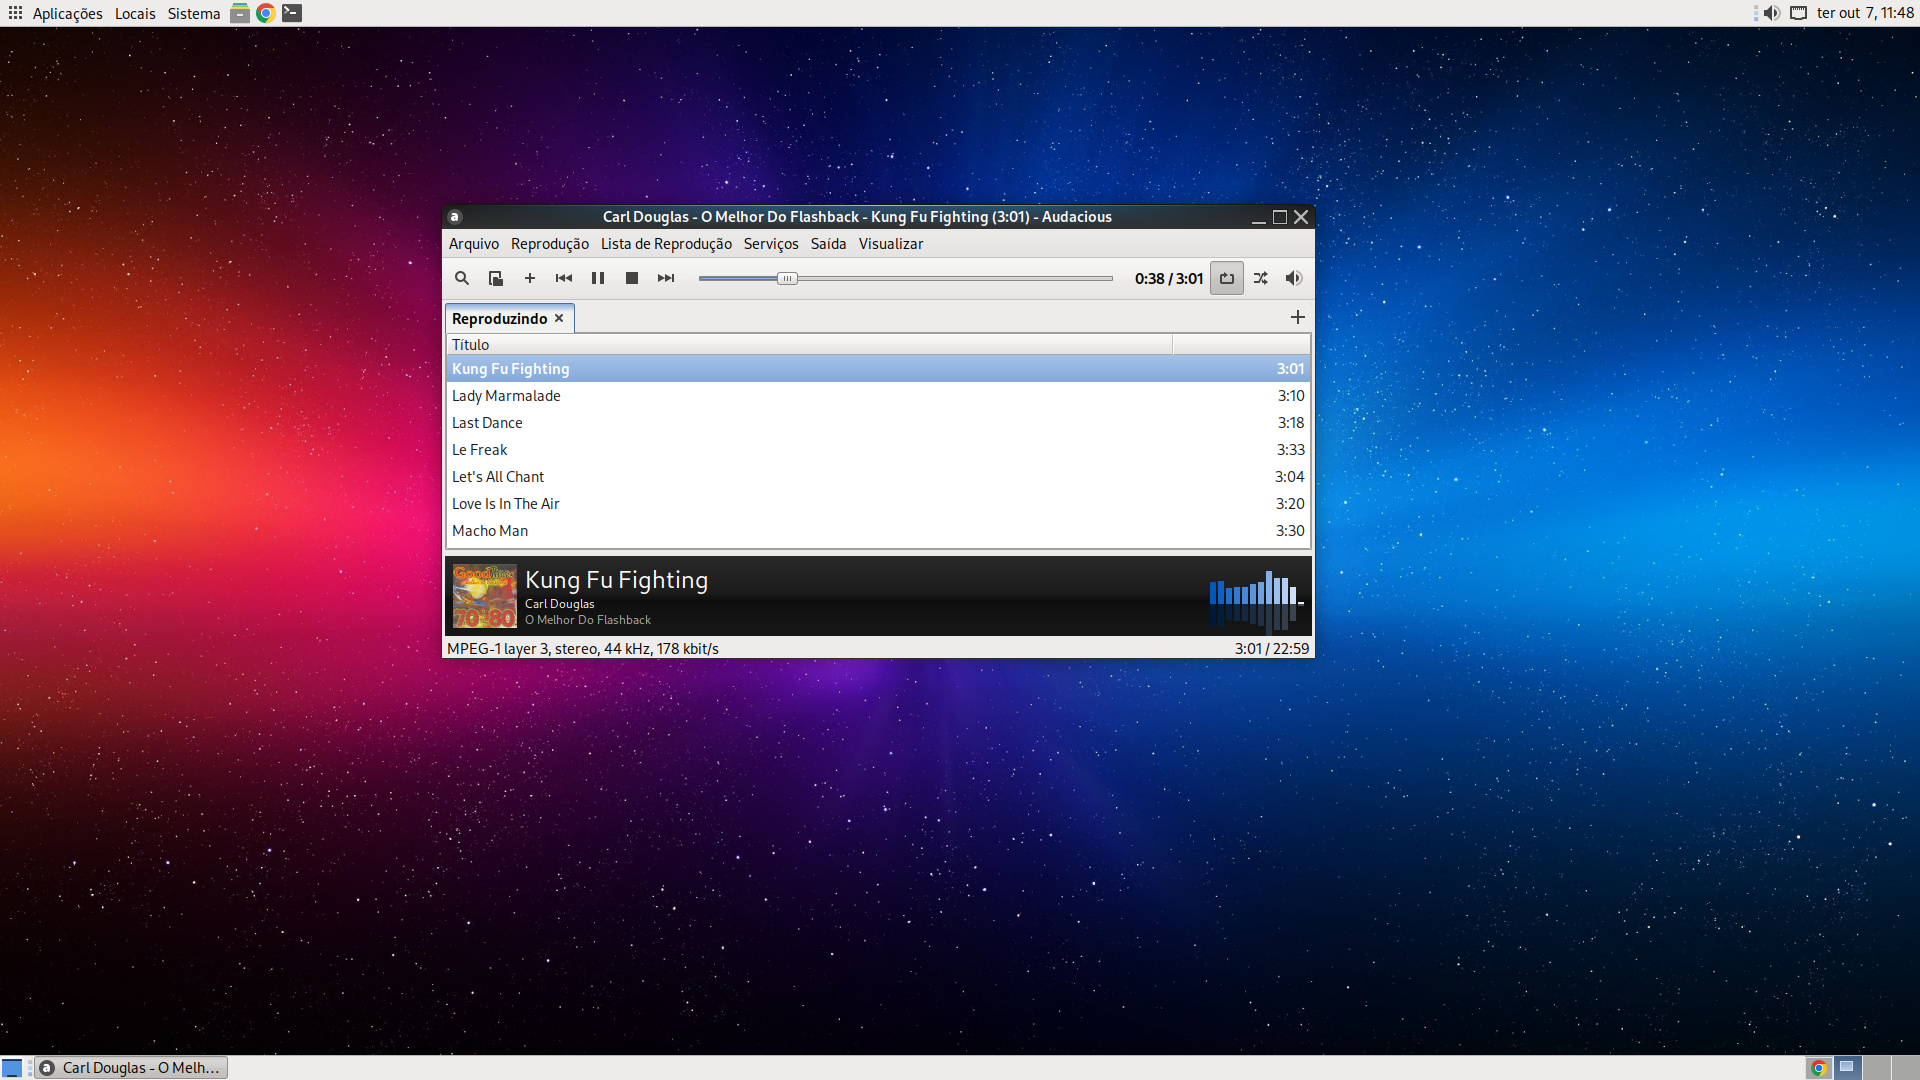Skip to next track

click(666, 278)
